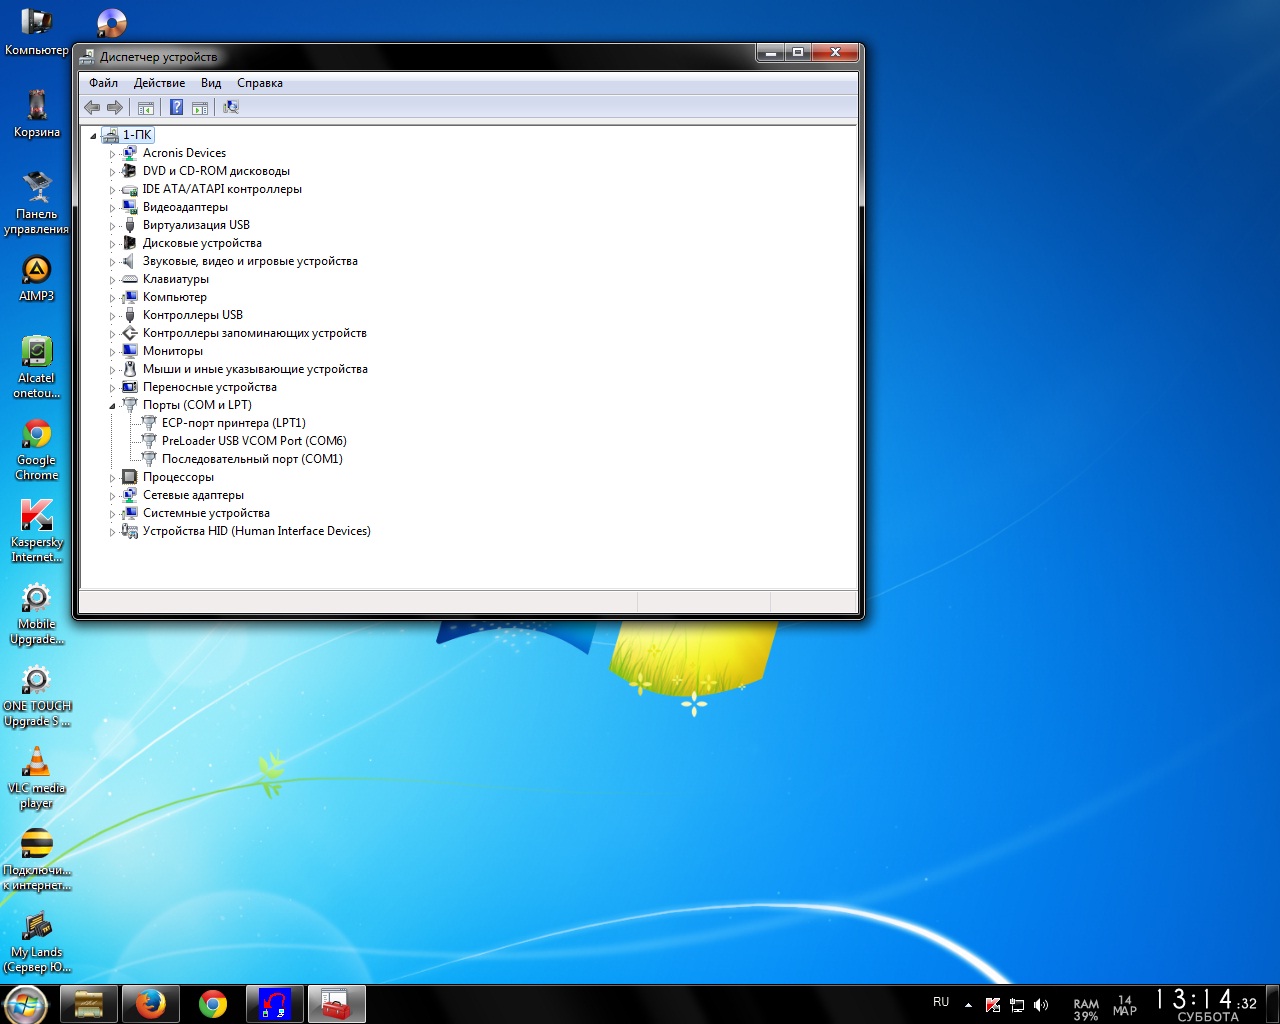Collapse the Порты (COM и LPT) category
The height and width of the screenshot is (1024, 1280).
[112, 406]
